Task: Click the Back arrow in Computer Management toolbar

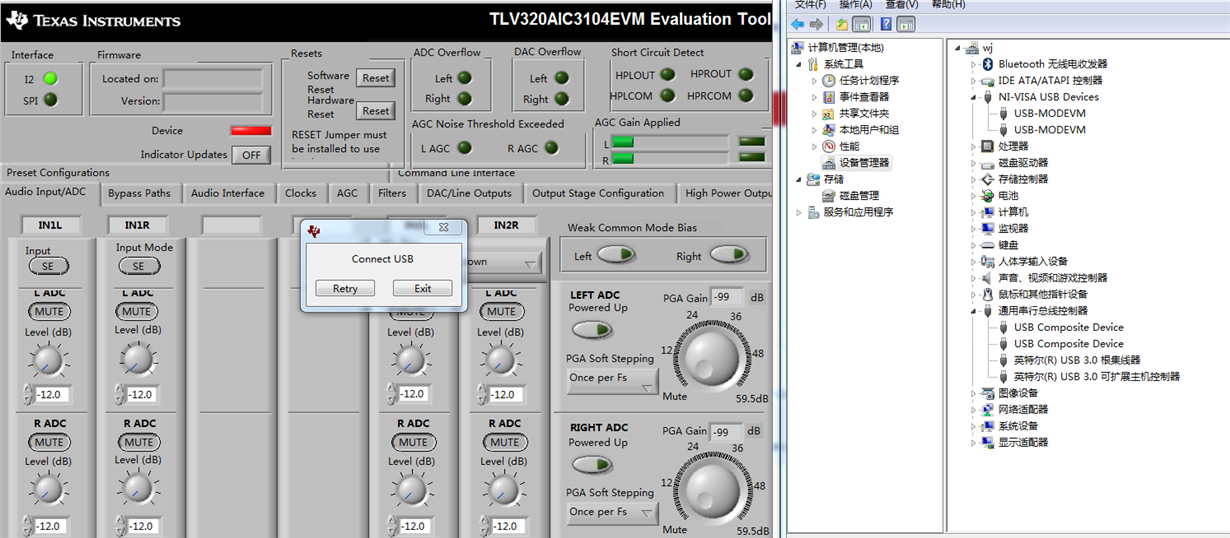Action: 797,24
